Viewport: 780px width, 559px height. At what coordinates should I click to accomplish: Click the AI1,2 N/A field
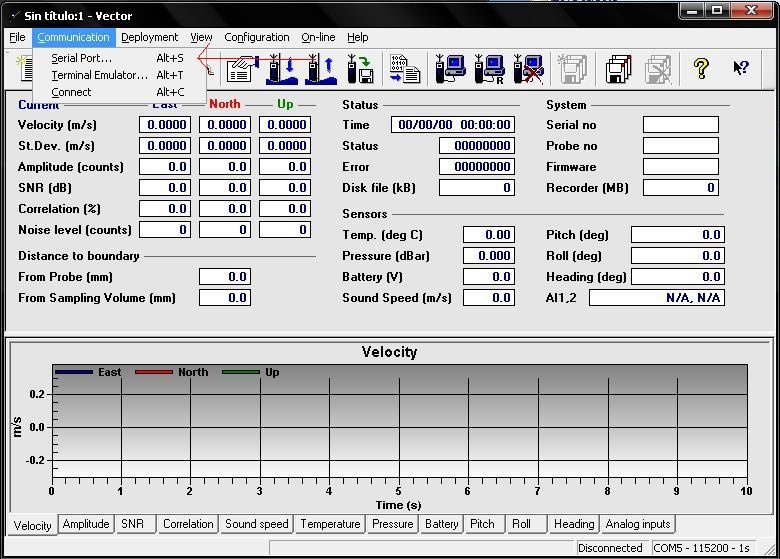657,297
